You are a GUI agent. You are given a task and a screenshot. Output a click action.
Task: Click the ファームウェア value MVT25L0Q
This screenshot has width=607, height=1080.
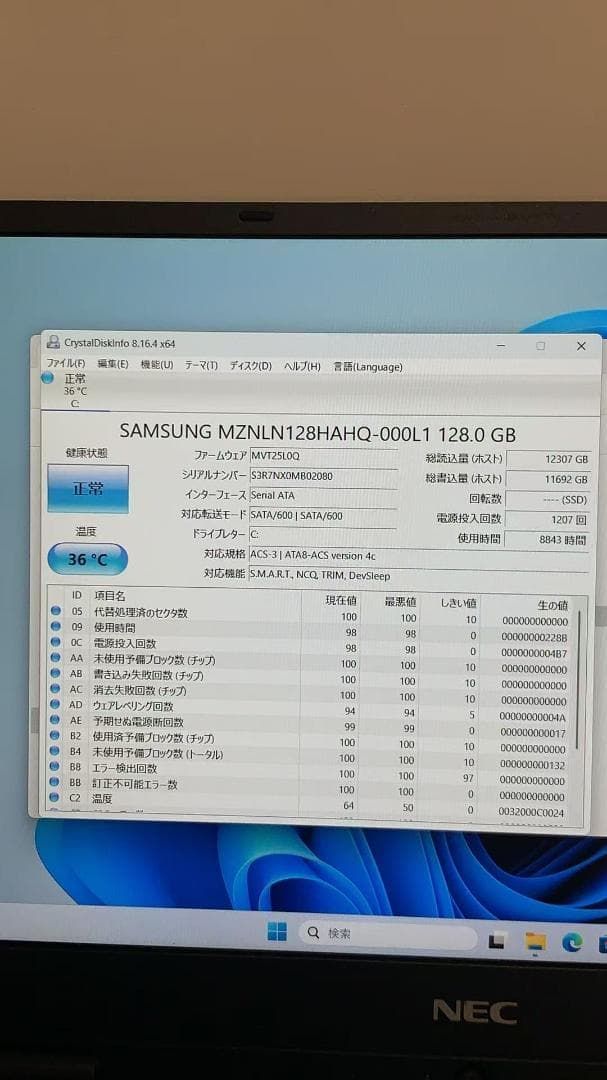click(x=323, y=456)
